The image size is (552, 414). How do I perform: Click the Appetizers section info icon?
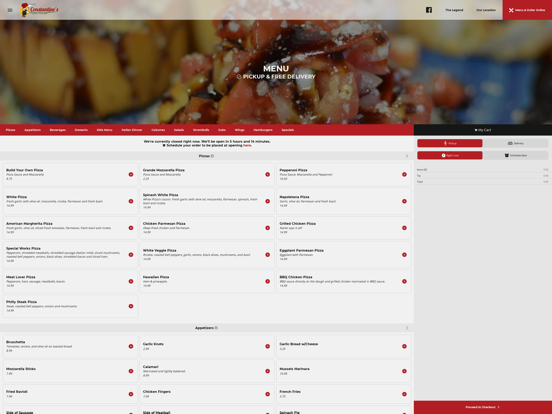pos(216,328)
